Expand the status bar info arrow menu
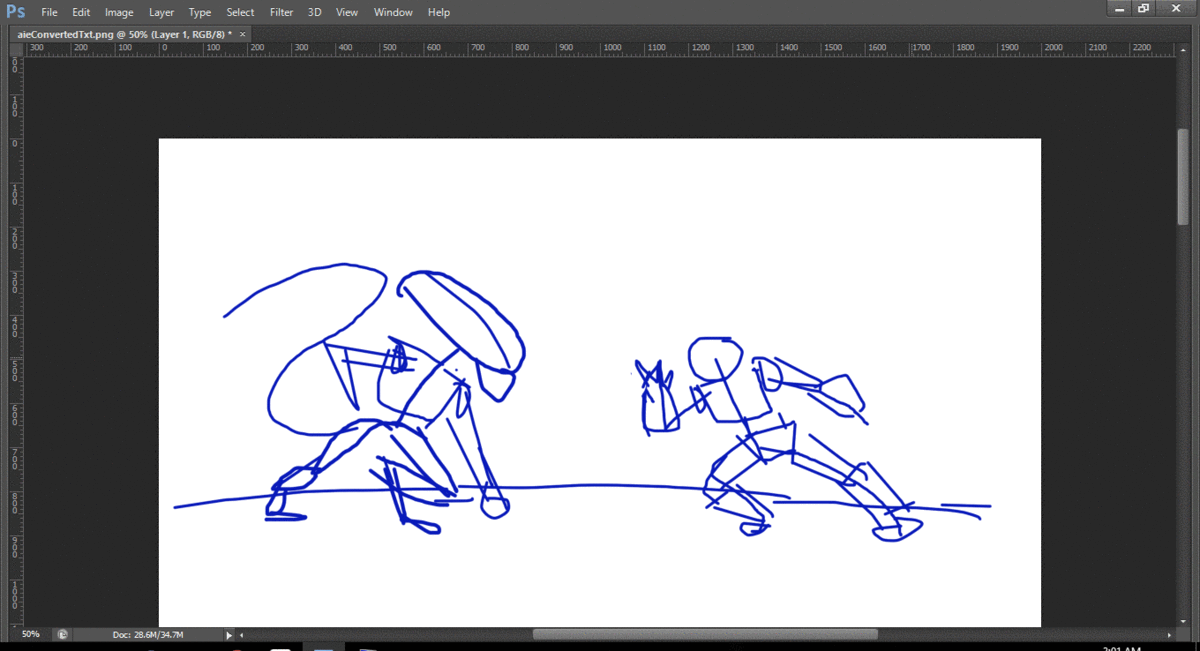Screen dimensions: 1200x651 pos(229,634)
